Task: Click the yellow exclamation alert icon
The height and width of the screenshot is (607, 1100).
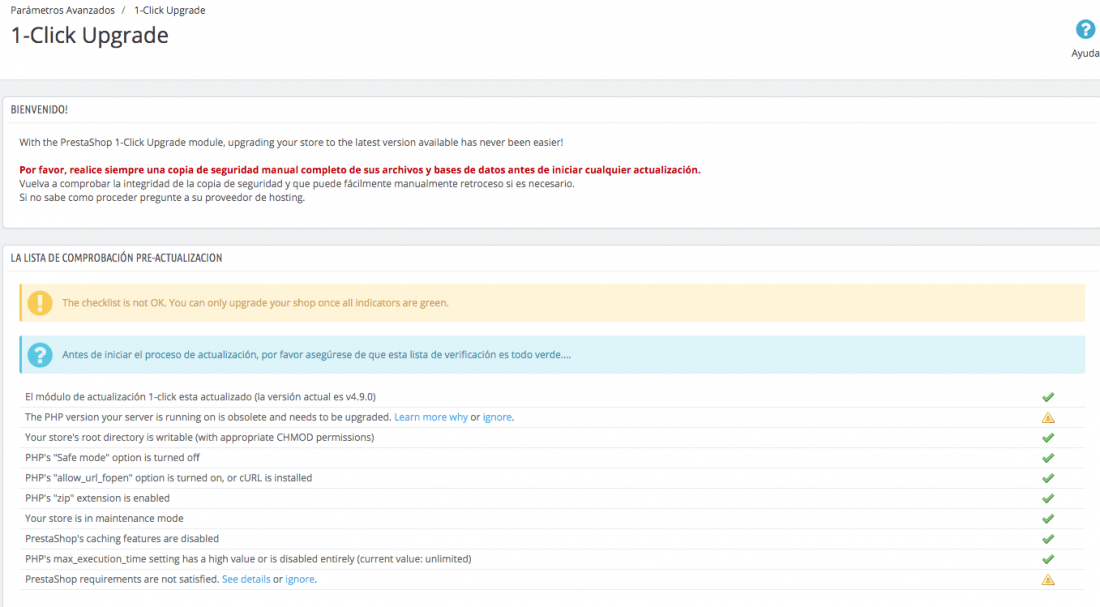Action: click(40, 303)
